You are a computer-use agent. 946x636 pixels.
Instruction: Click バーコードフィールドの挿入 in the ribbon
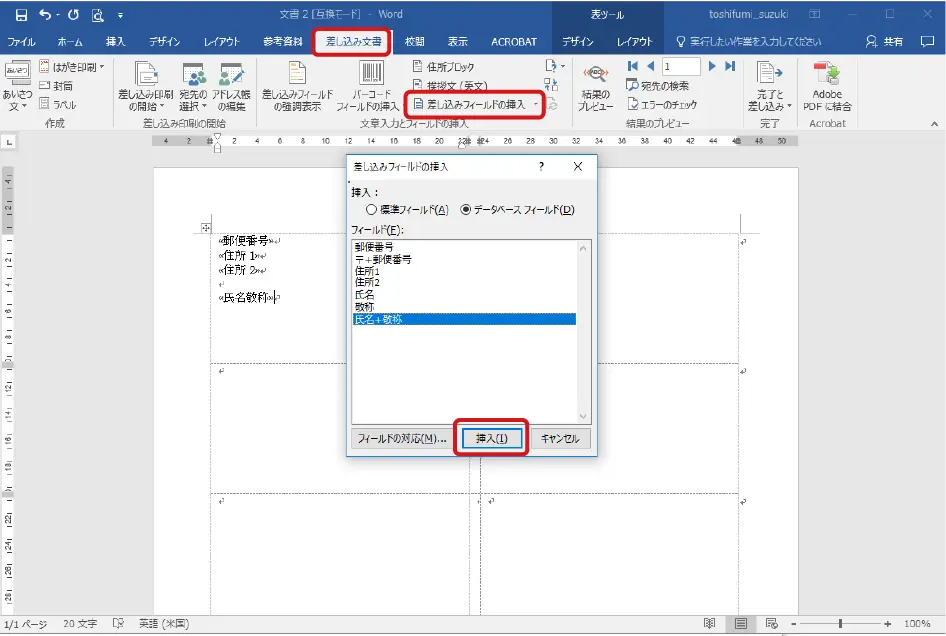(x=368, y=87)
